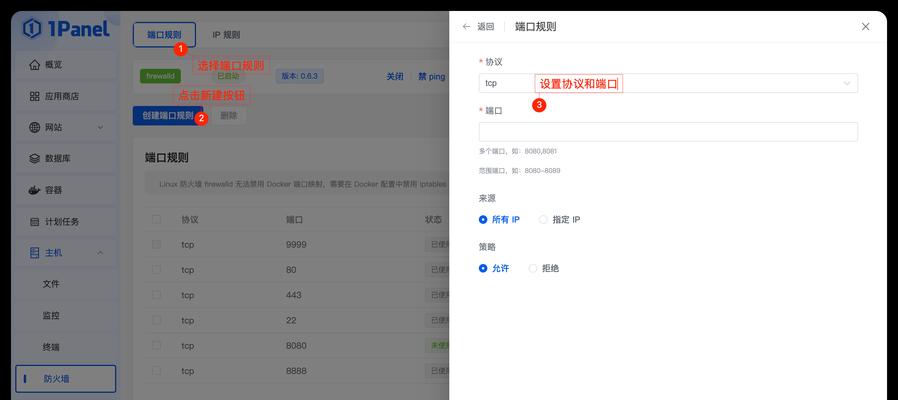This screenshot has width=898, height=400.
Task: Click the port 443 cell
Action: pos(293,295)
